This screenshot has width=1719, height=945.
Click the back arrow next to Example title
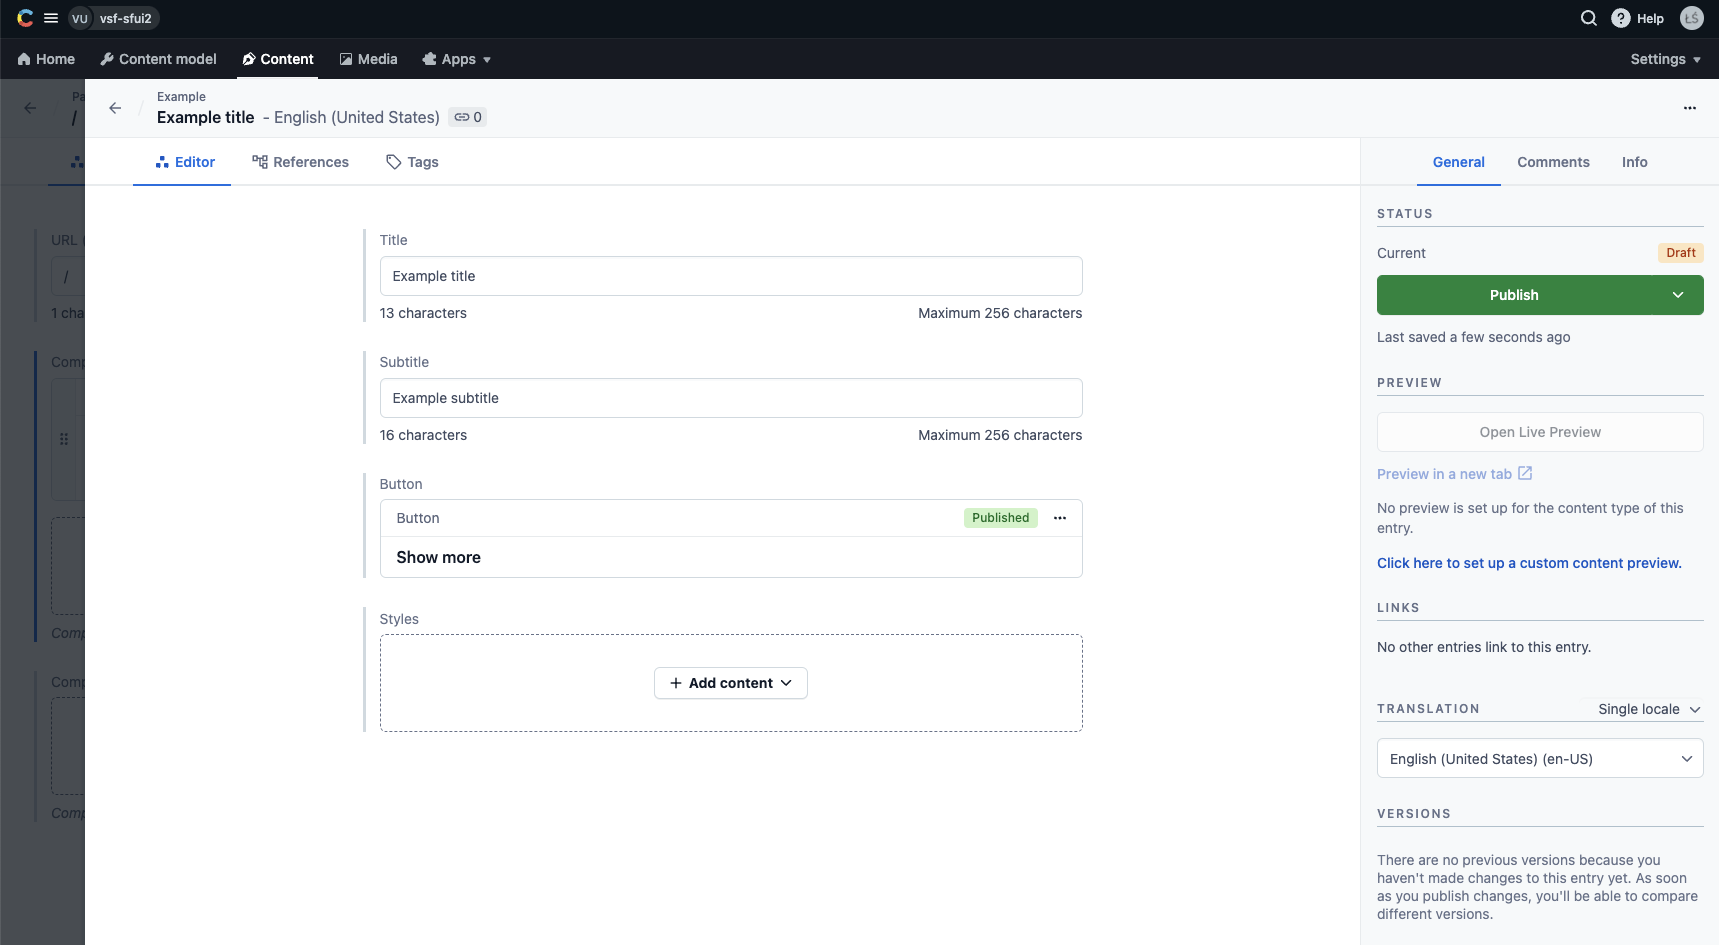click(114, 108)
